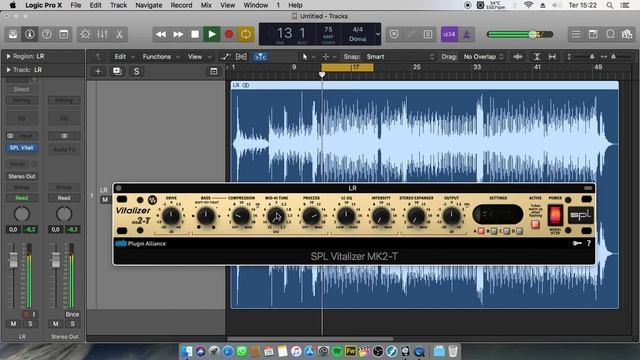Select Vitalizer settings slot A
The image size is (640, 360).
[x=481, y=231]
